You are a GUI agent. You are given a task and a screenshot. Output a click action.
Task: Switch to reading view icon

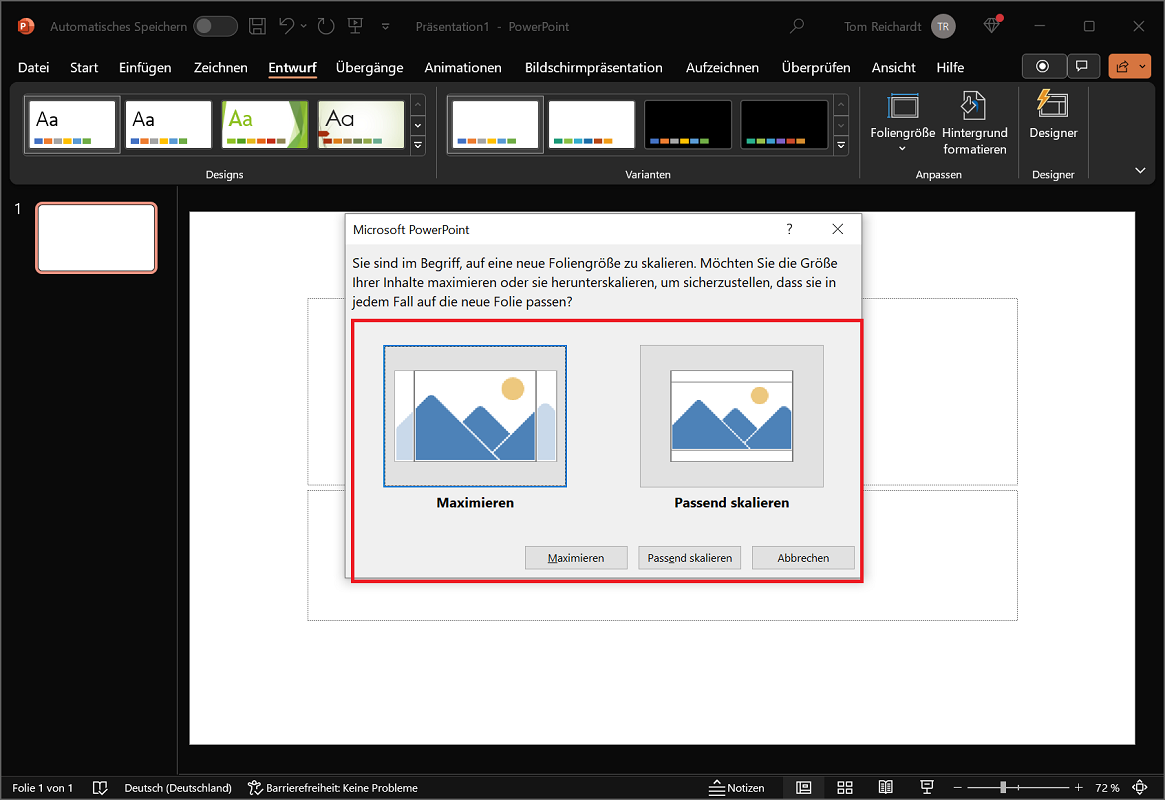pyautogui.click(x=886, y=787)
